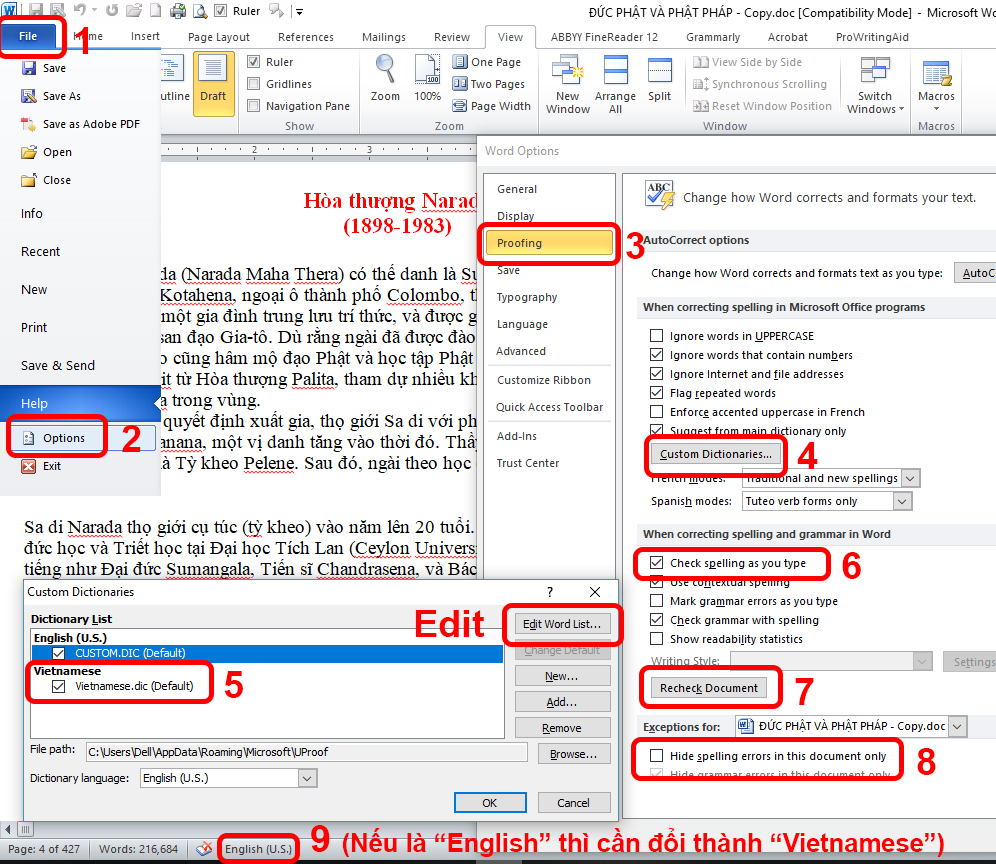Split the document window
Viewport: 996px width, 864px height.
(x=659, y=79)
